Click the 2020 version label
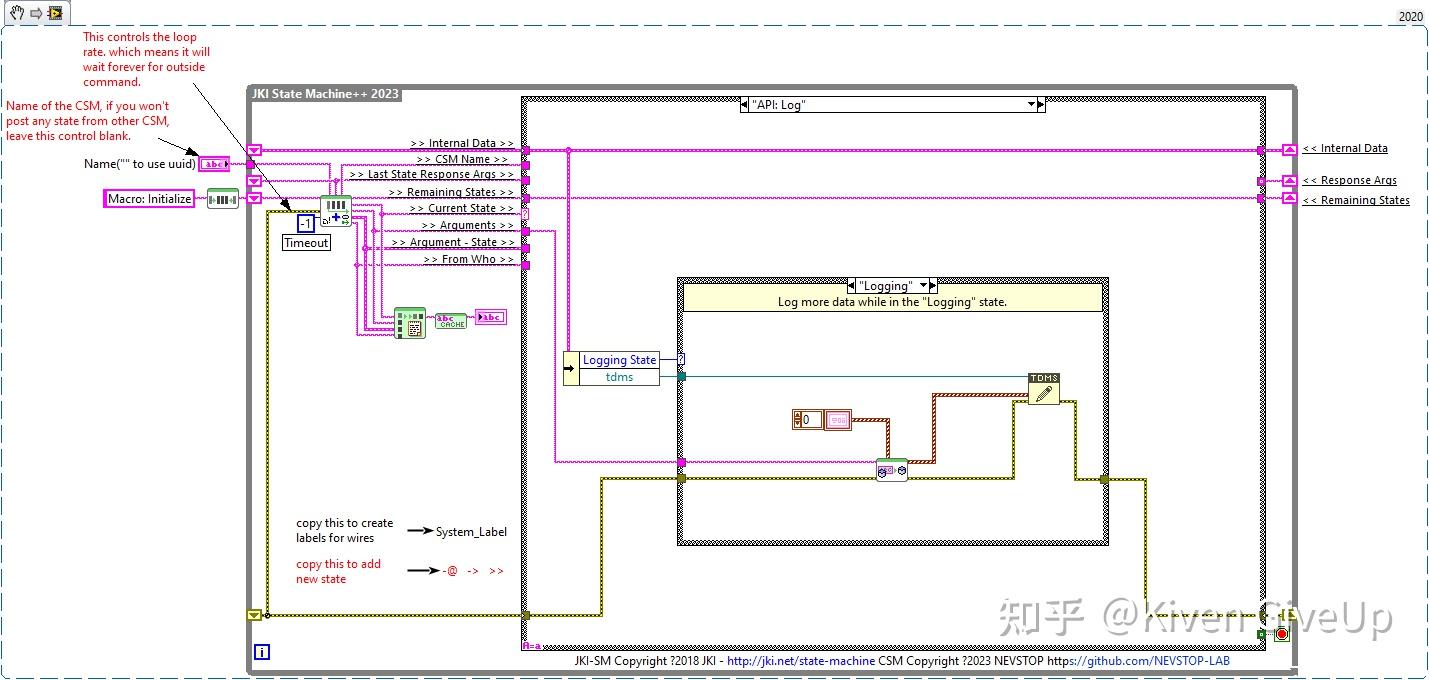The width and height of the screenshot is (1429, 680). (x=1410, y=16)
